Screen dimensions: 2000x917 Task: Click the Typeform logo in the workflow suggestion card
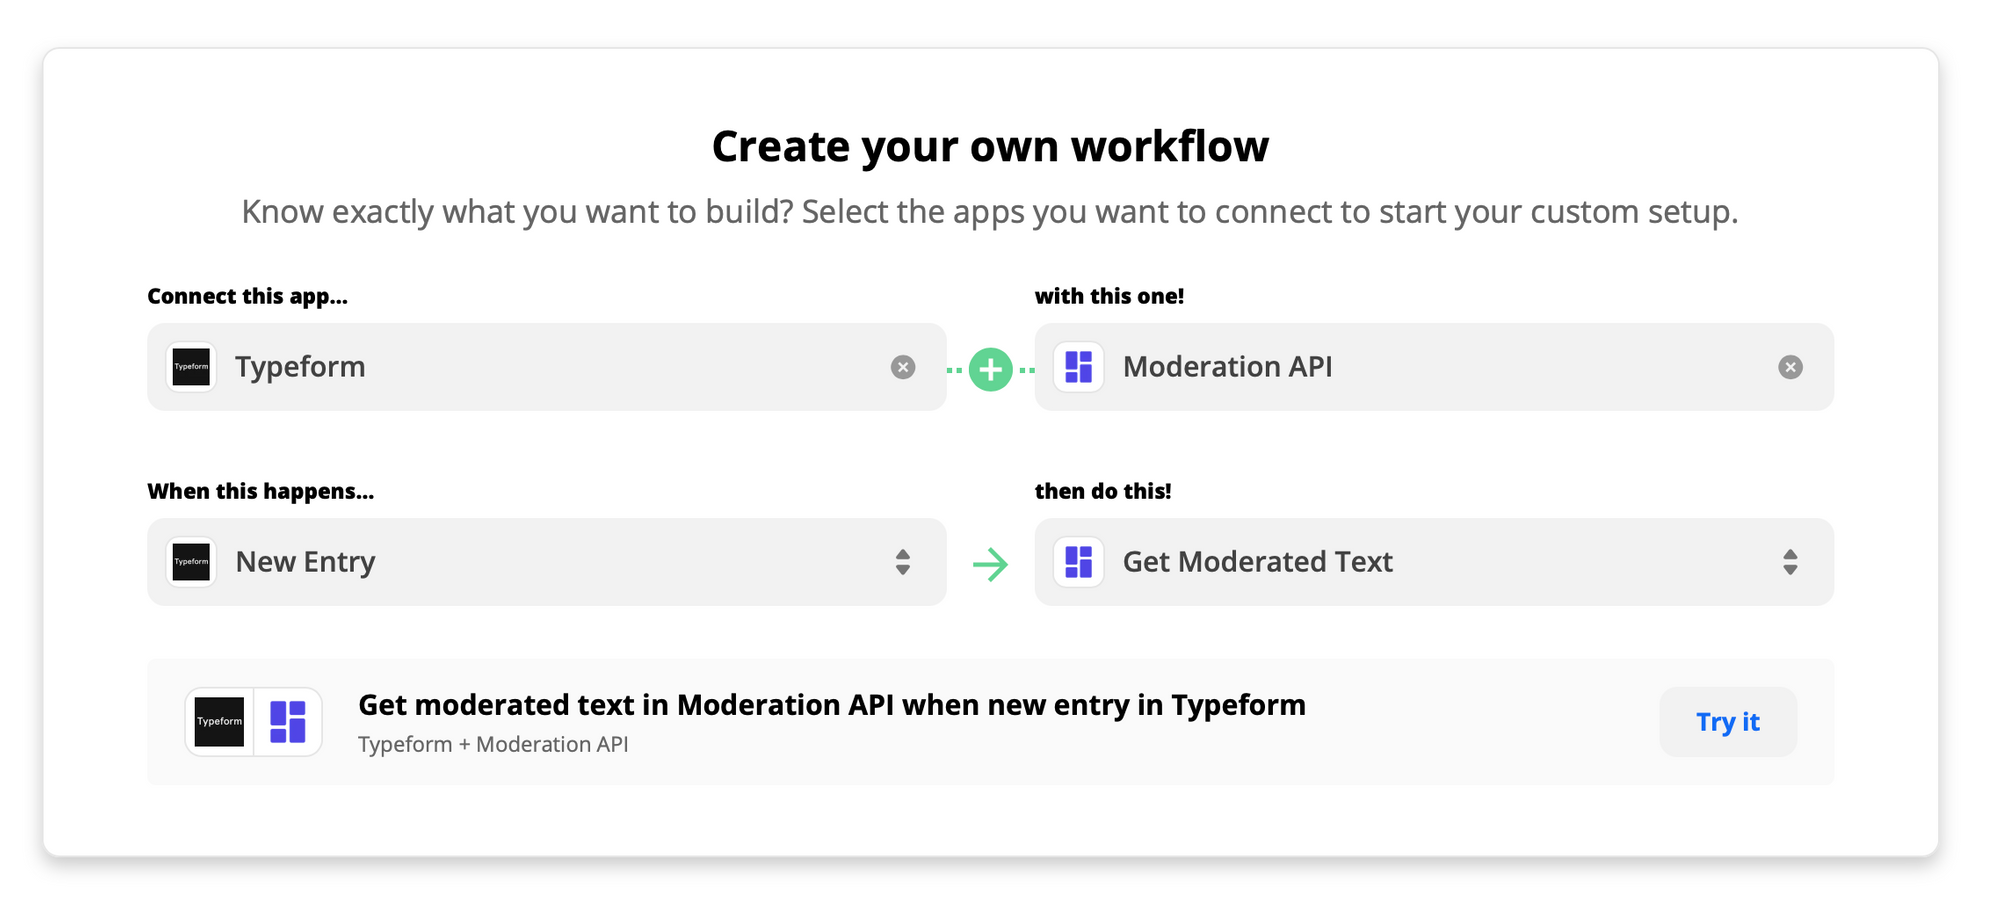click(219, 722)
